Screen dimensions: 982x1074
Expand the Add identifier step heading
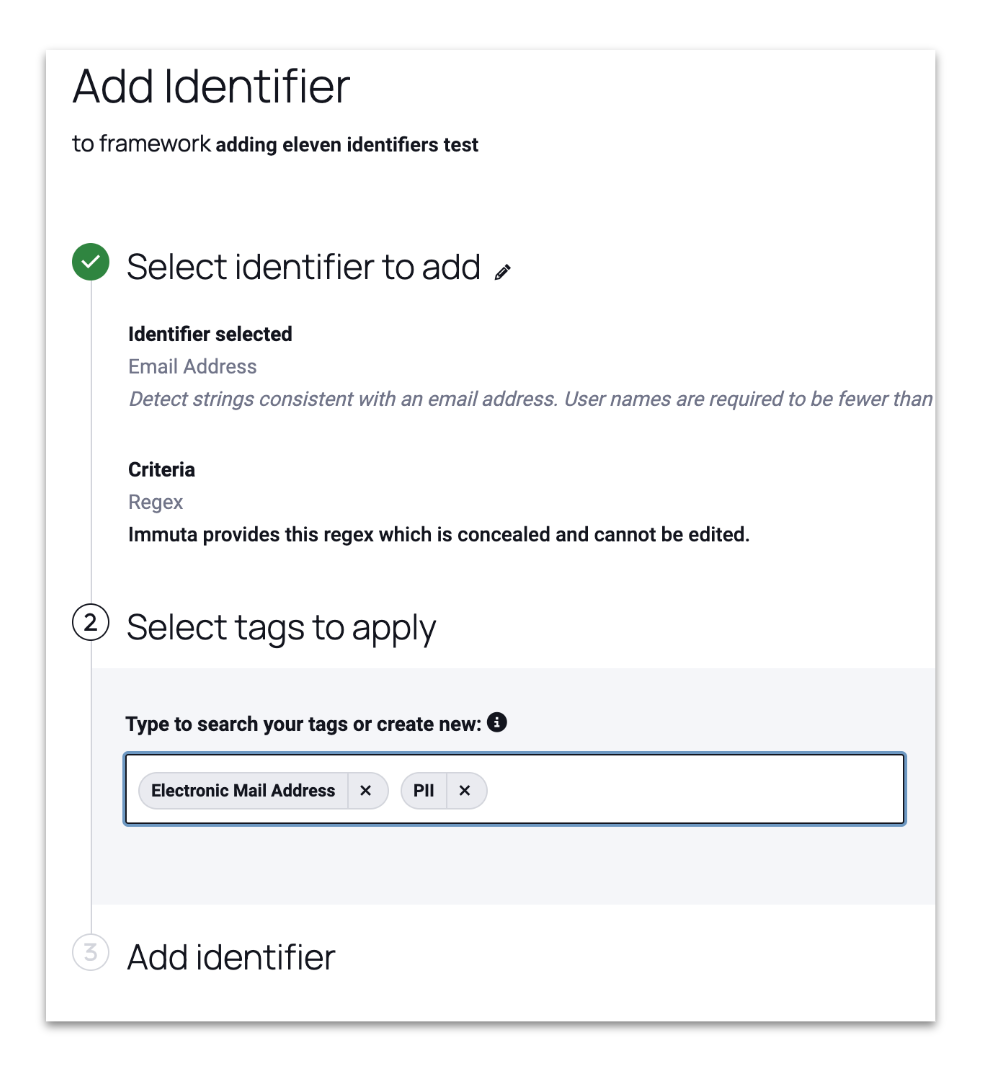click(231, 957)
